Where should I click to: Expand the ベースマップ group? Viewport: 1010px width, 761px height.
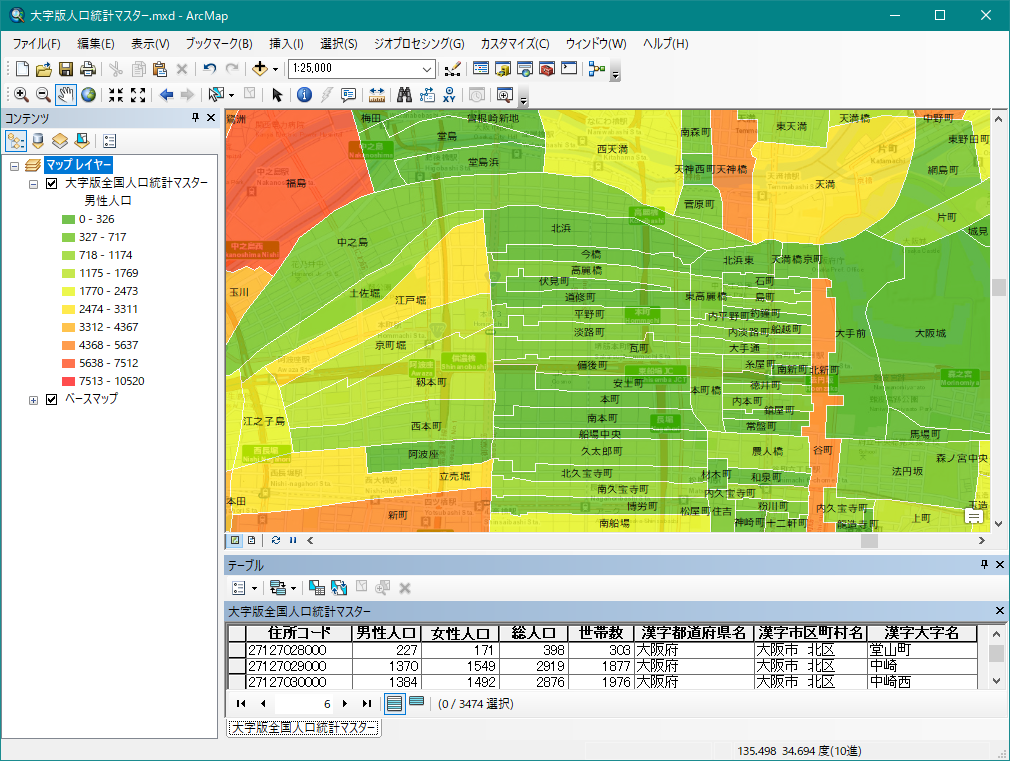[33, 400]
